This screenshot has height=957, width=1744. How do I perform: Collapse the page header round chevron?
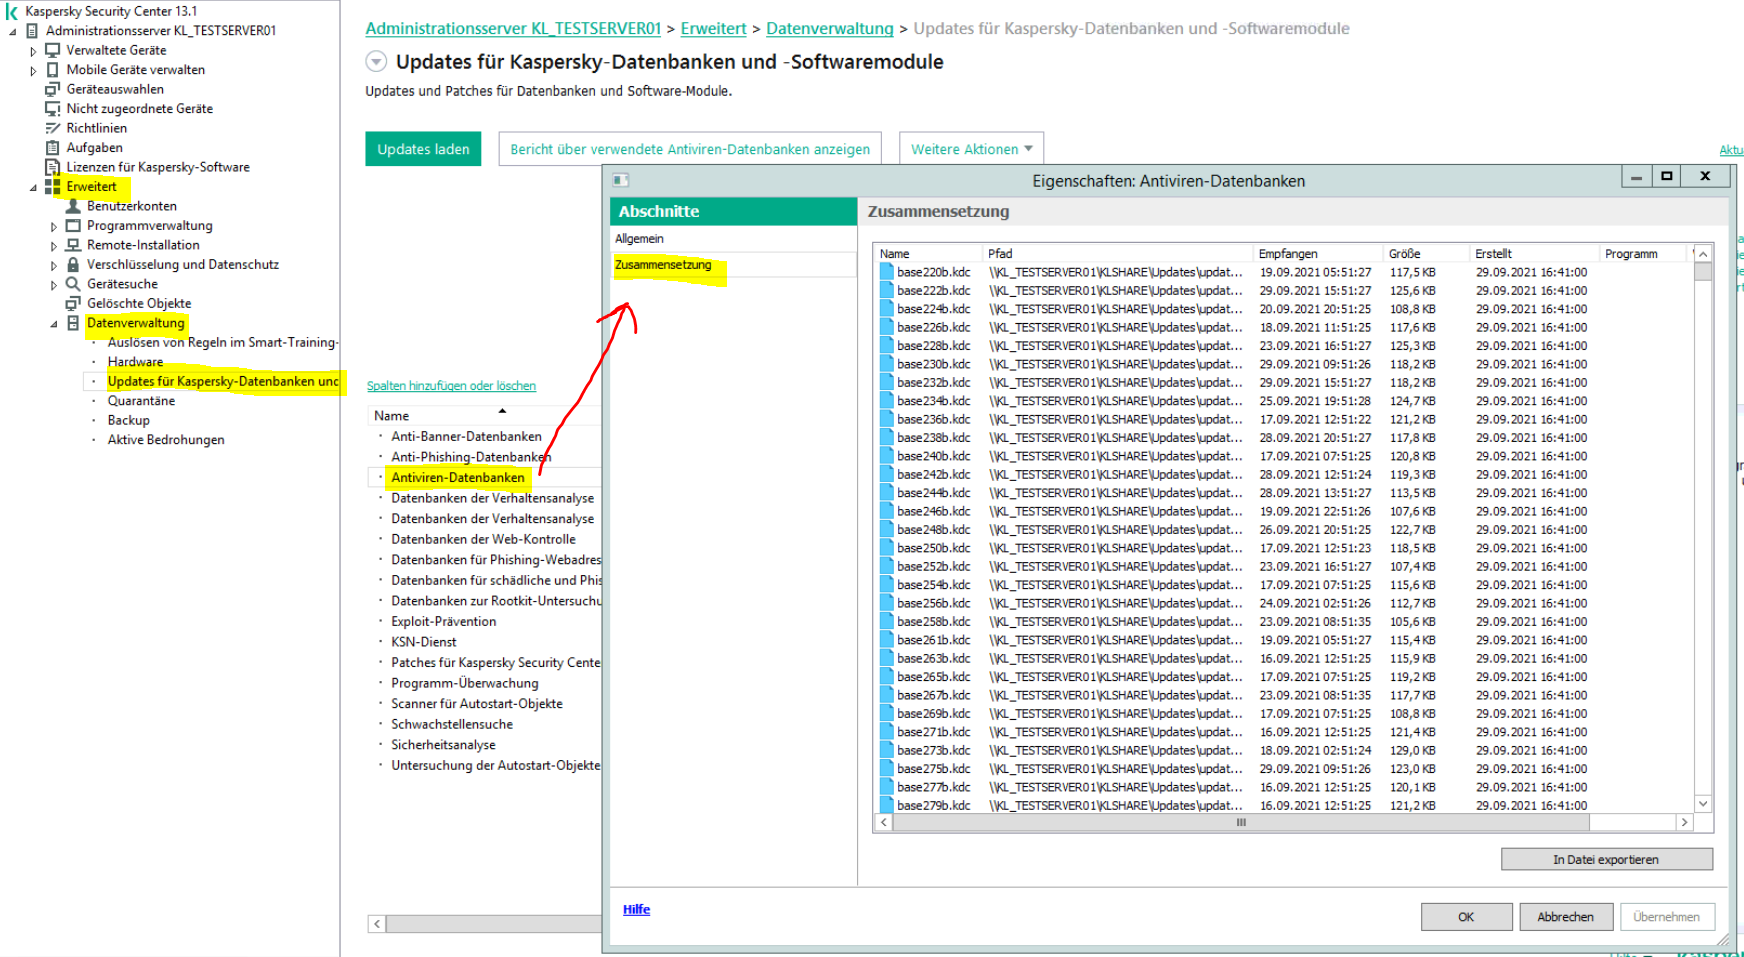click(x=376, y=62)
